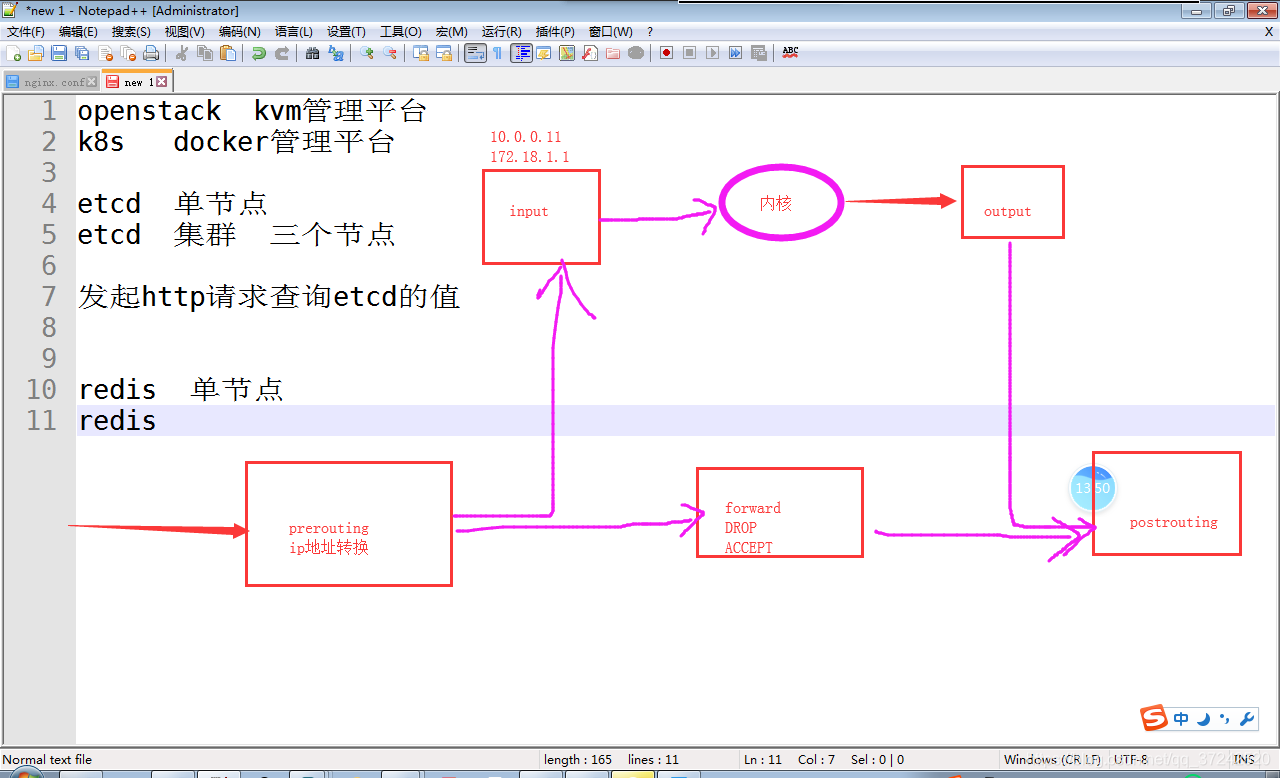The height and width of the screenshot is (778, 1280).
Task: Open the 运行(R) menu
Action: 502,32
